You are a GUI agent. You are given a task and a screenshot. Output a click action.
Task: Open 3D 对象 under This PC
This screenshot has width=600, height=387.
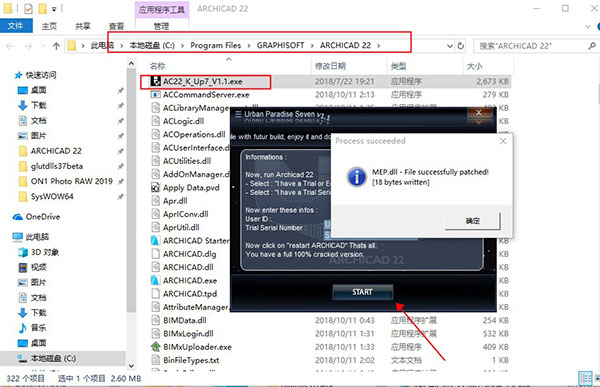pyautogui.click(x=45, y=252)
